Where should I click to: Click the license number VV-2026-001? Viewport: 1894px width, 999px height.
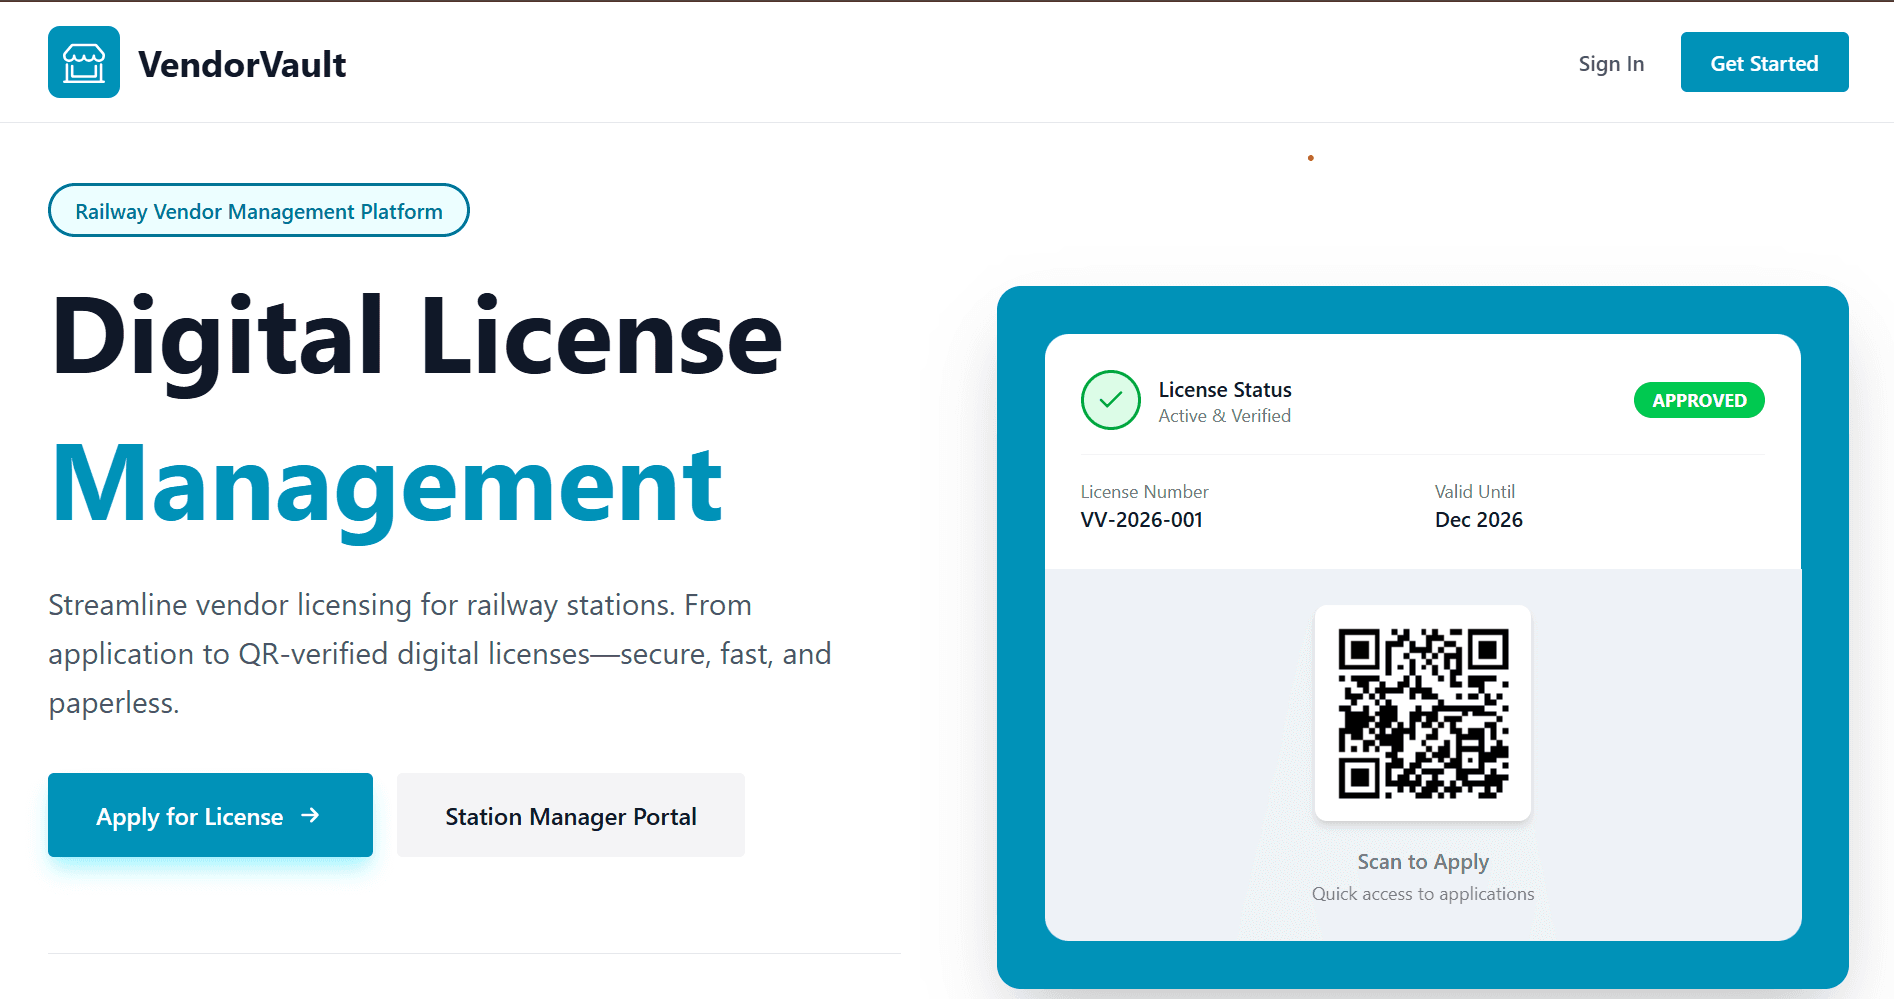[x=1141, y=520]
